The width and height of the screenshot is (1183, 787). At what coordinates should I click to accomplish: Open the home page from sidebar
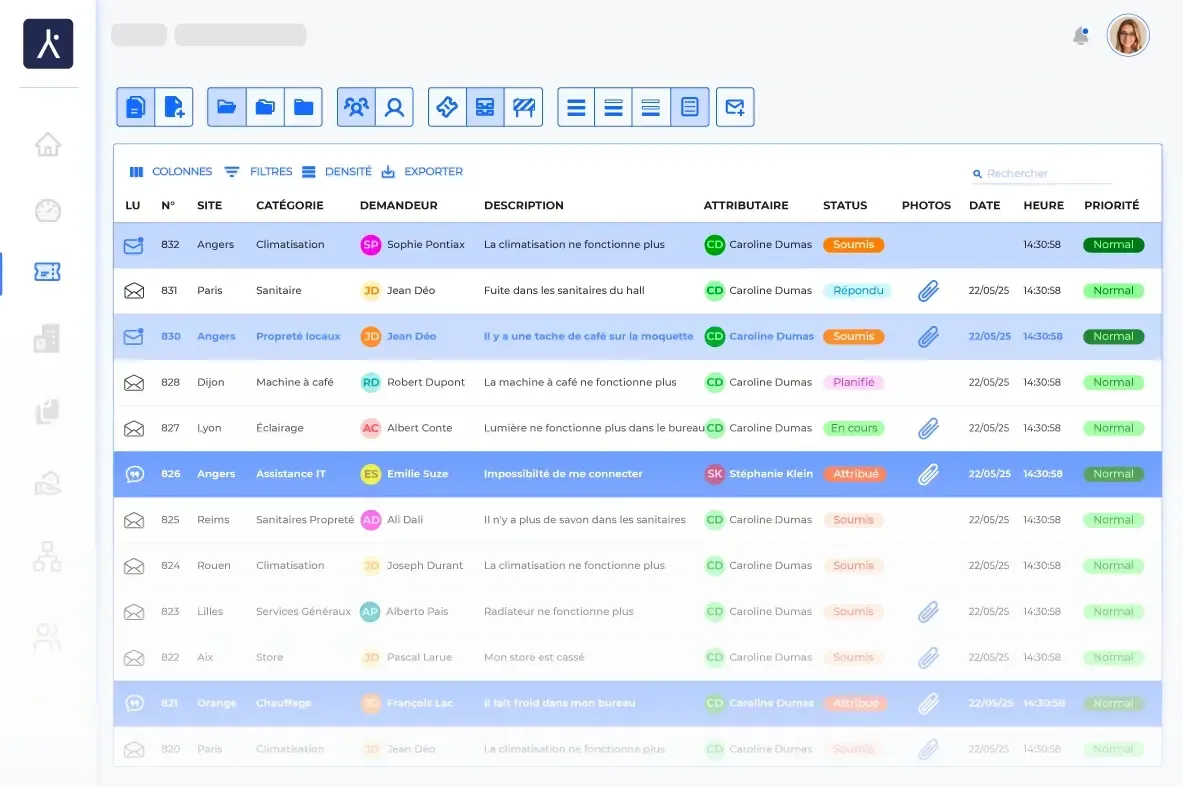[47, 145]
